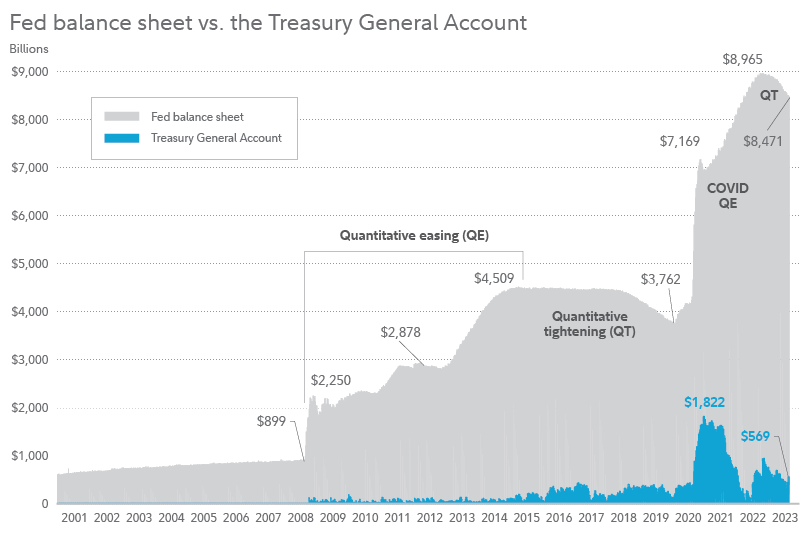The width and height of the screenshot is (800, 540).
Task: Select the "Fed balance sheet" legend label
Action: coord(197,117)
